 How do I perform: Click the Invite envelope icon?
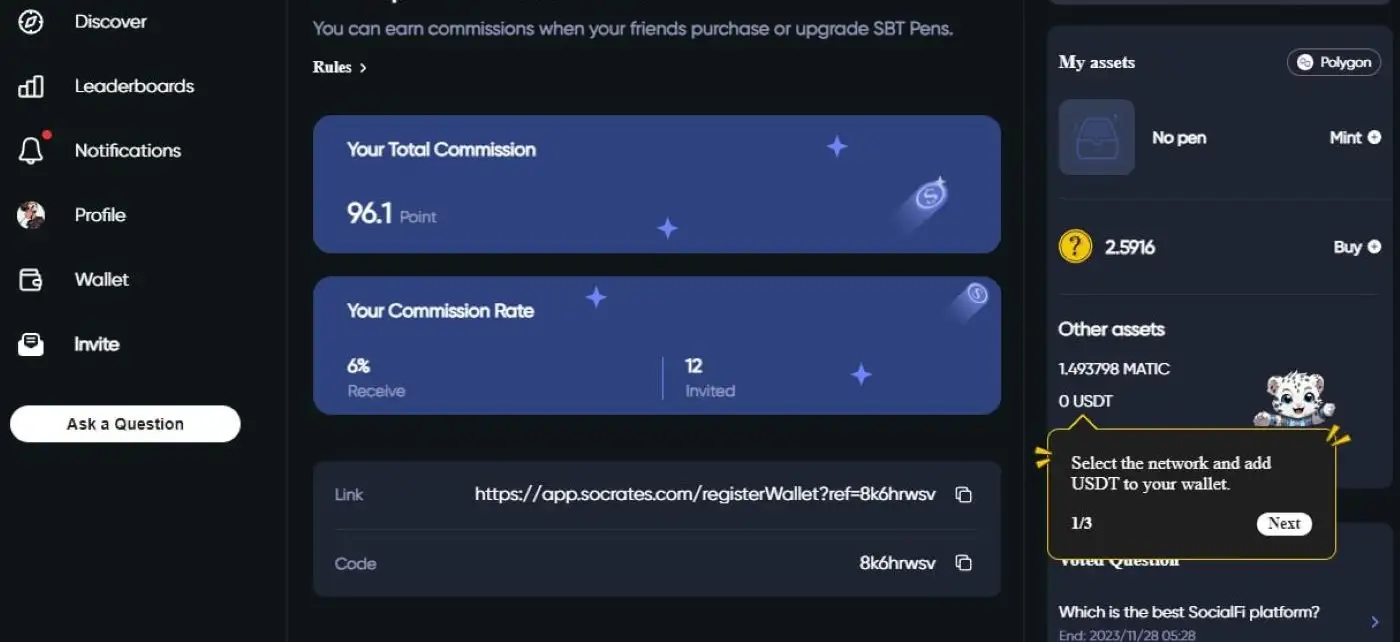(x=31, y=344)
